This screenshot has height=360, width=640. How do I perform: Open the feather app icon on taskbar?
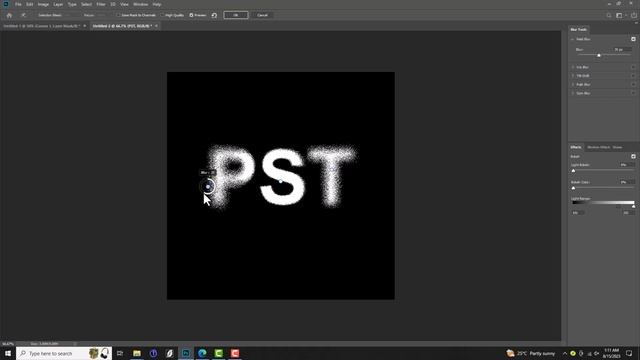point(169,353)
